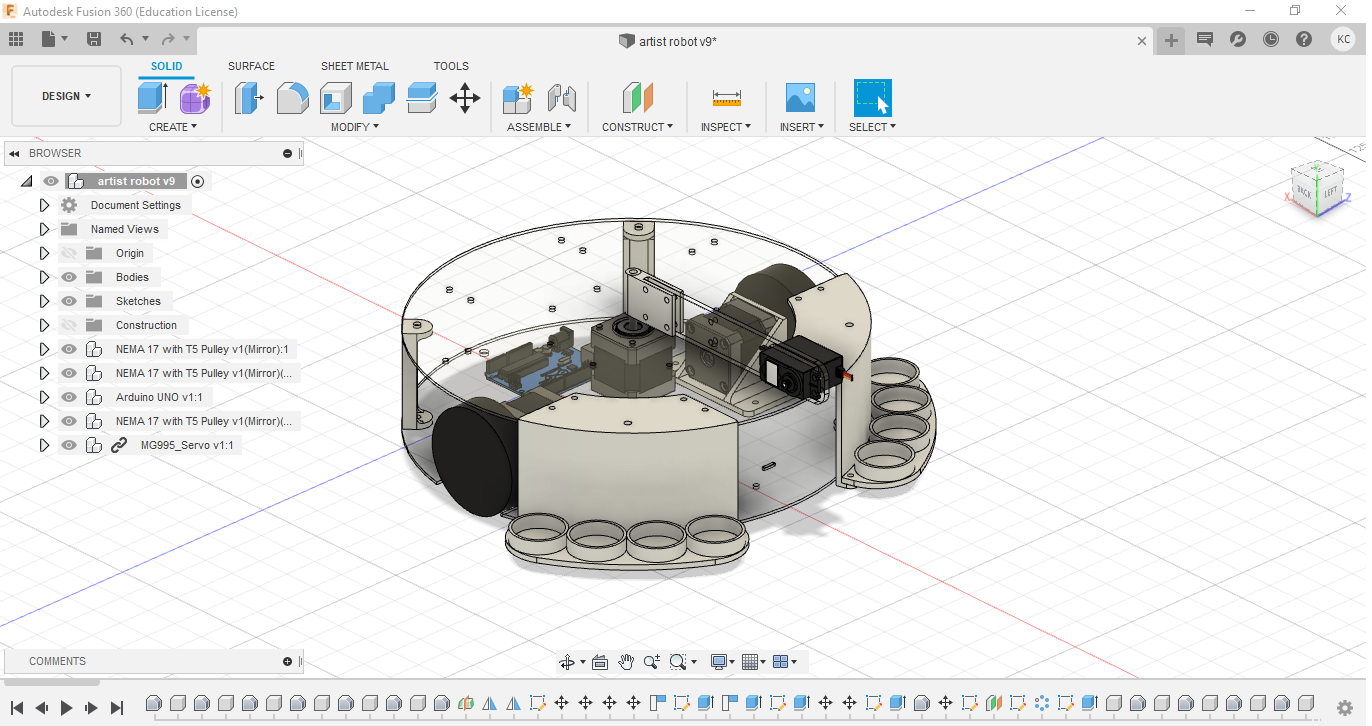Screen dimensions: 1372x726
Task: Activate the Move/Copy tool
Action: pos(465,98)
